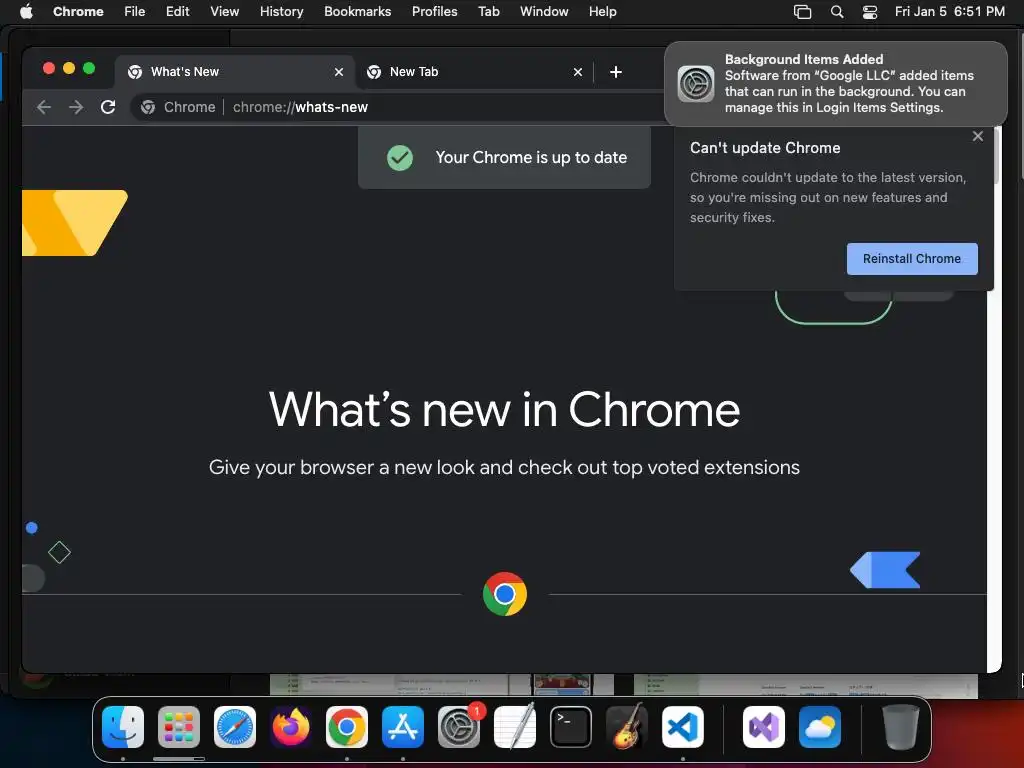Click the What's new in Chrome heading
The height and width of the screenshot is (768, 1024).
504,409
